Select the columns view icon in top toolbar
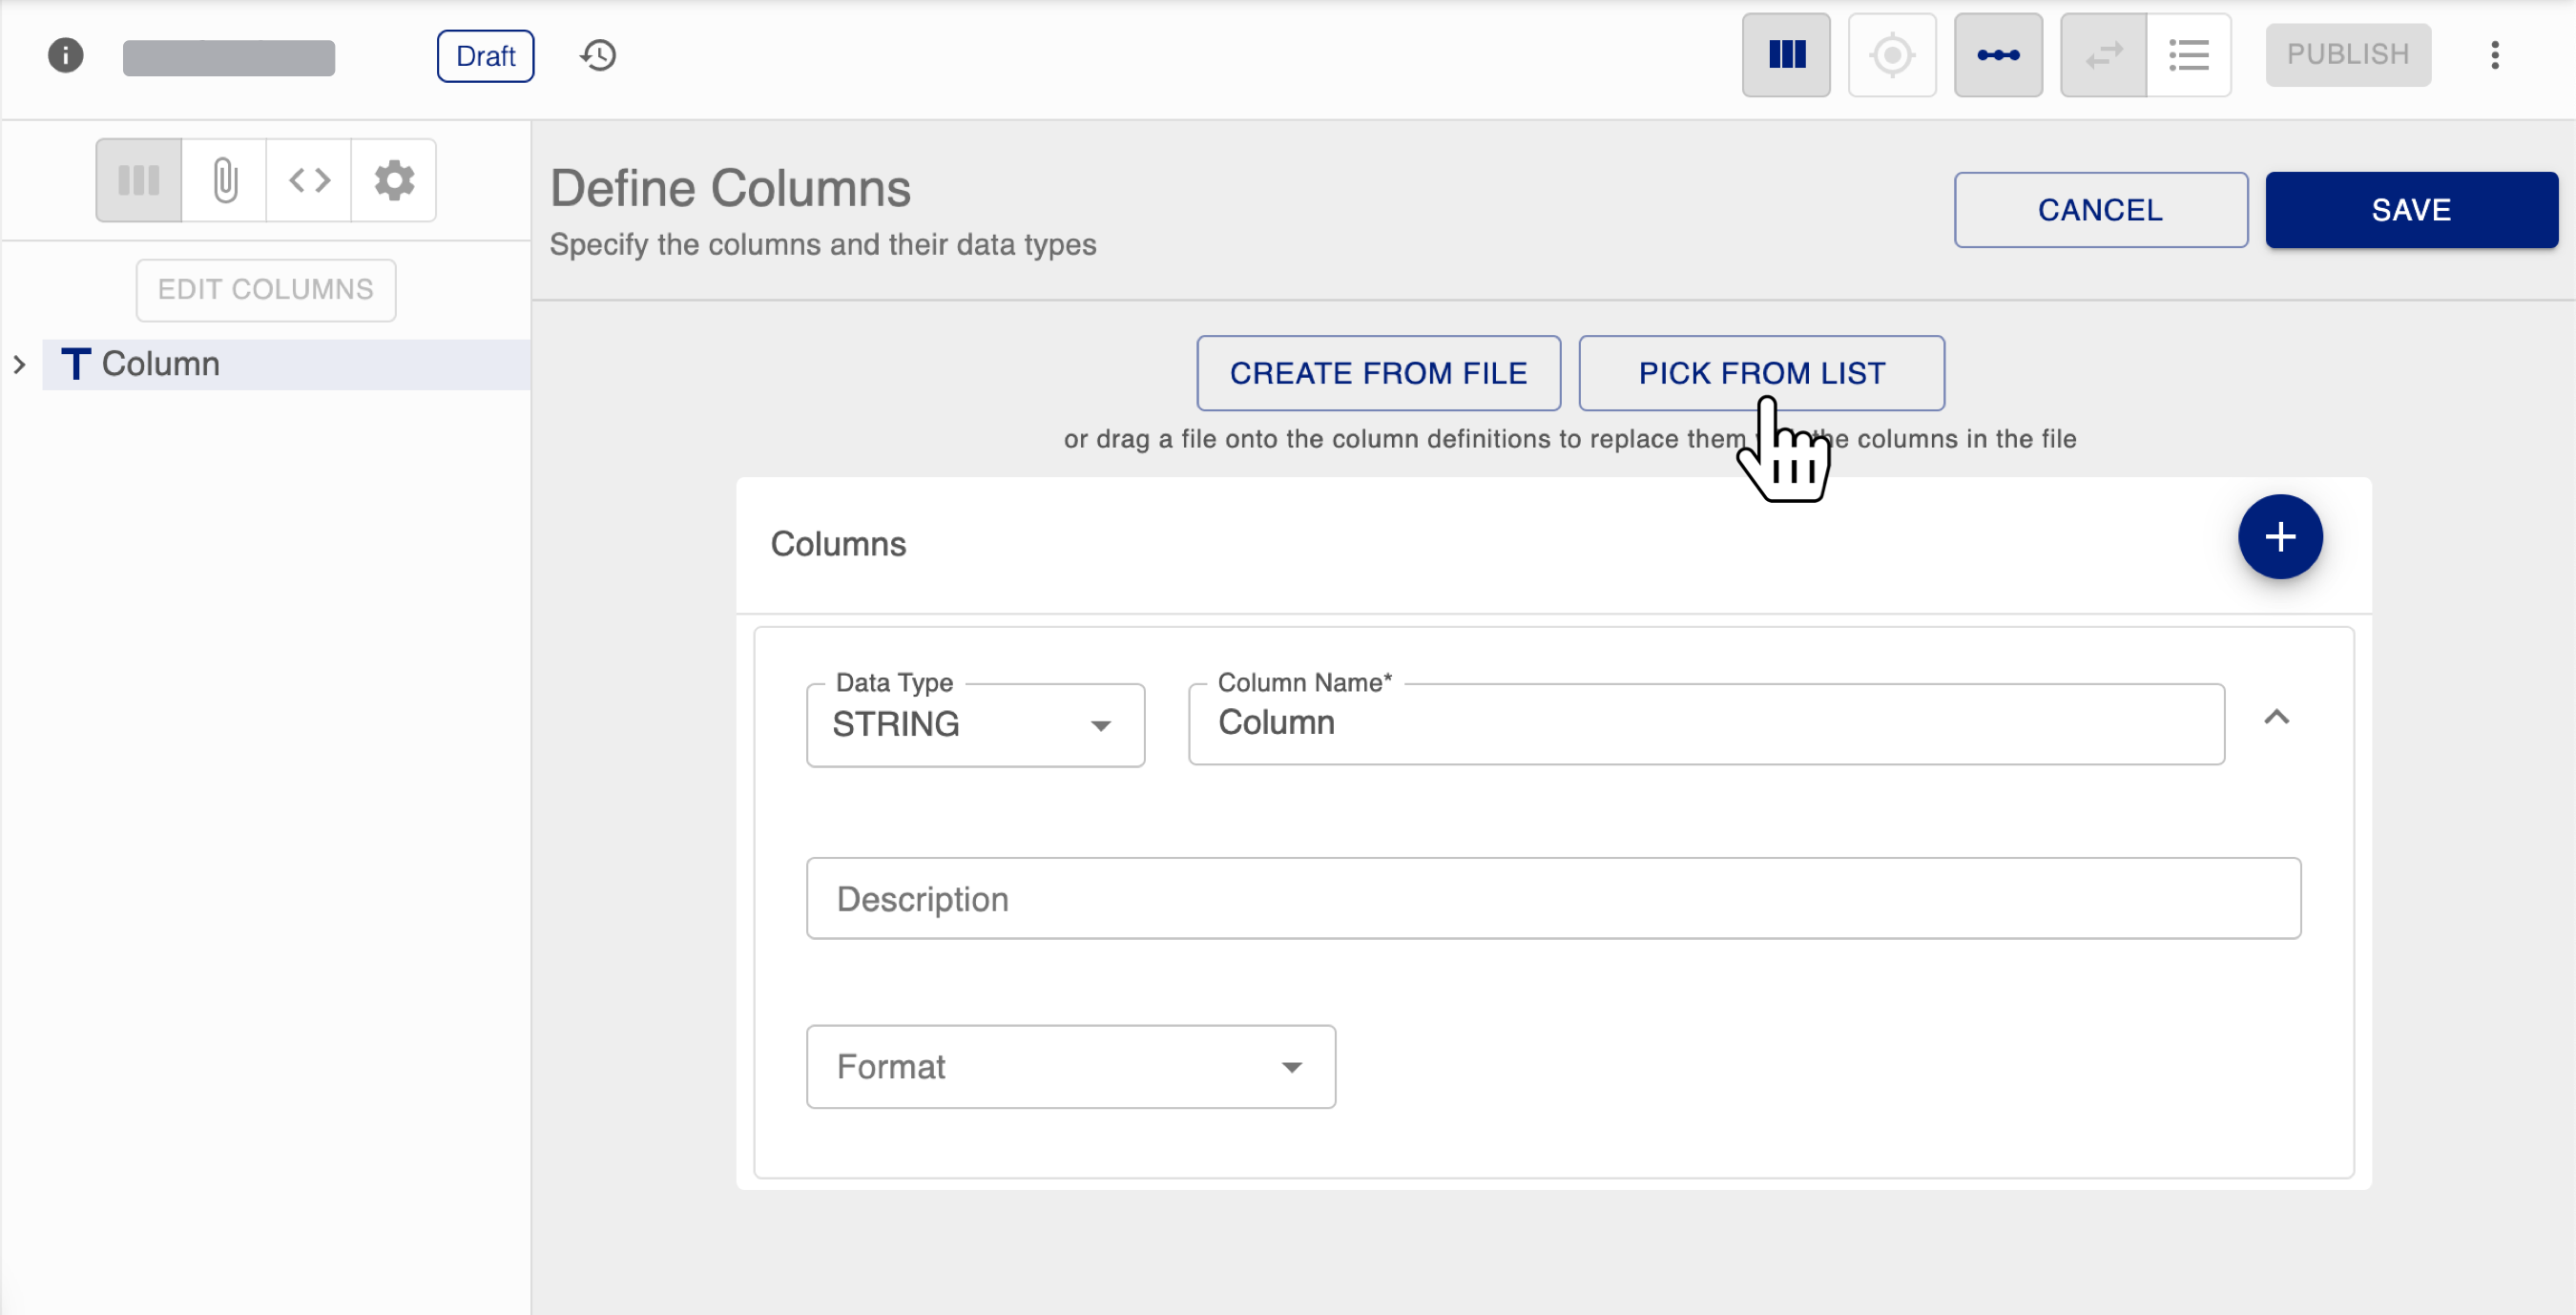Viewport: 2576px width, 1315px height. click(x=1786, y=55)
